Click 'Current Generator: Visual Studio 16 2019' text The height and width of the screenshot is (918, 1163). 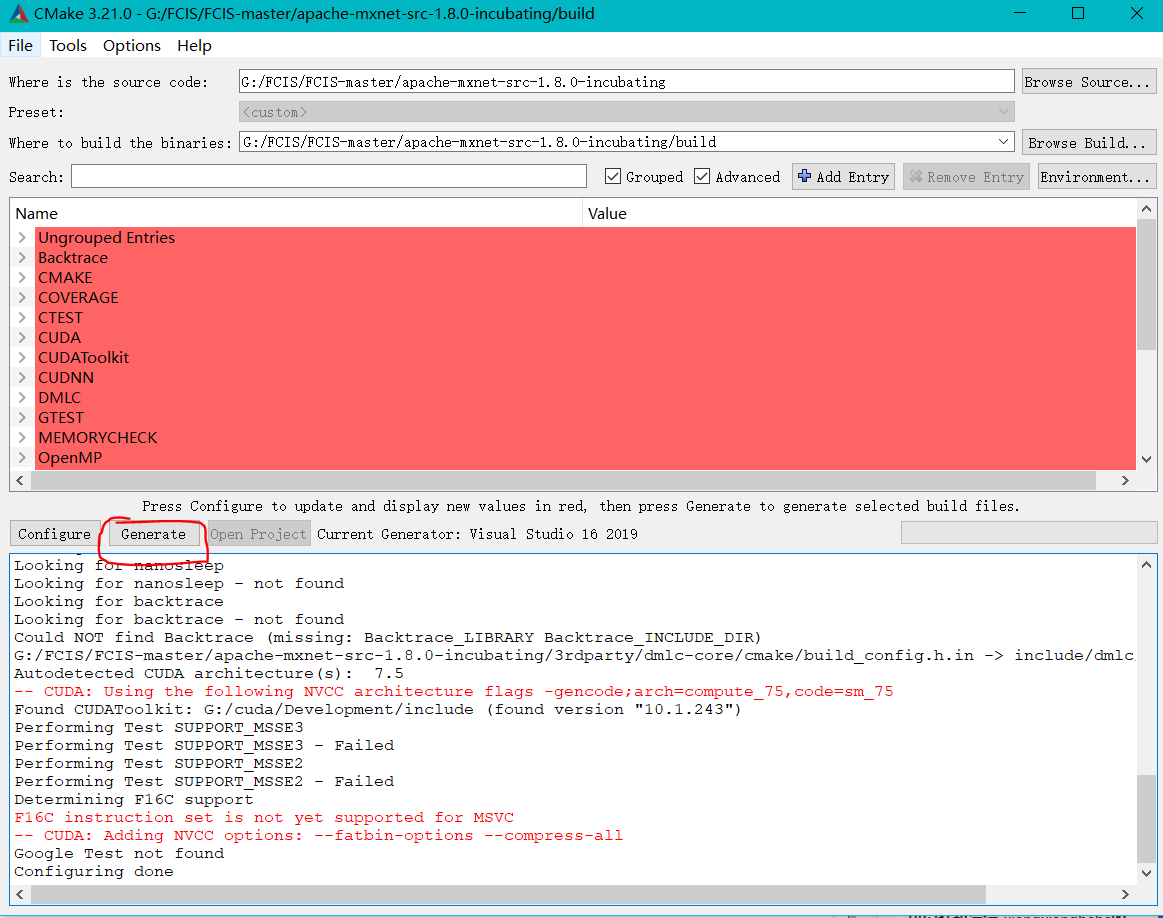477,534
